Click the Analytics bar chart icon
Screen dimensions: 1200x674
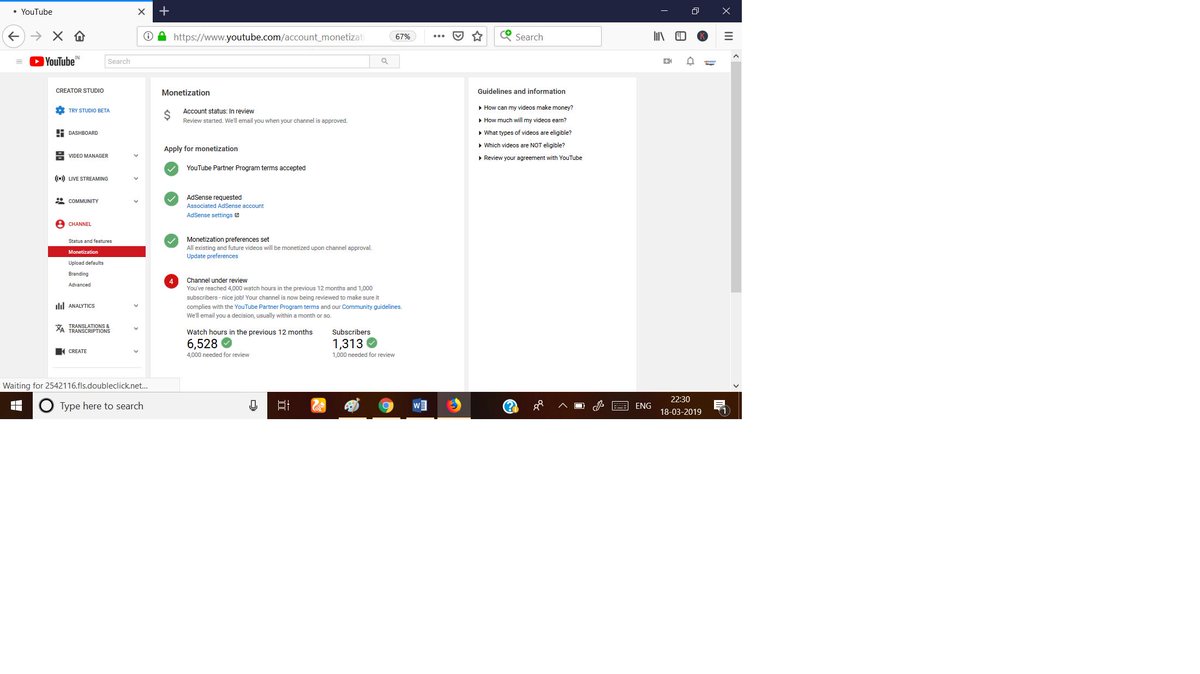coord(60,306)
